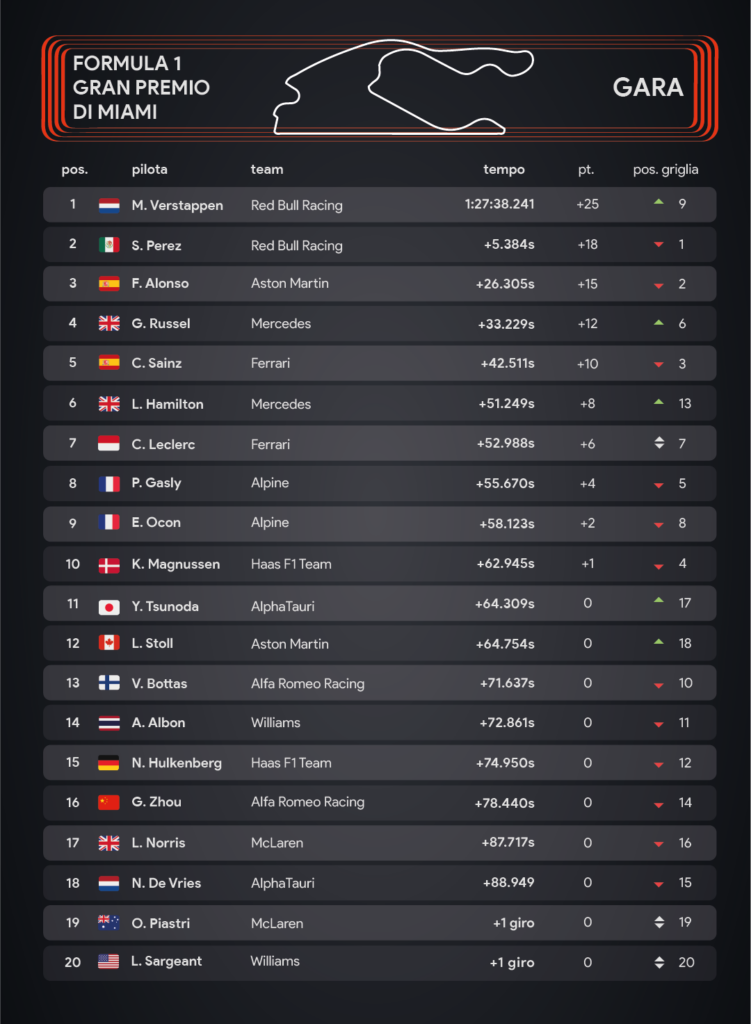Click red down arrow in Perez's row

pyautogui.click(x=659, y=244)
